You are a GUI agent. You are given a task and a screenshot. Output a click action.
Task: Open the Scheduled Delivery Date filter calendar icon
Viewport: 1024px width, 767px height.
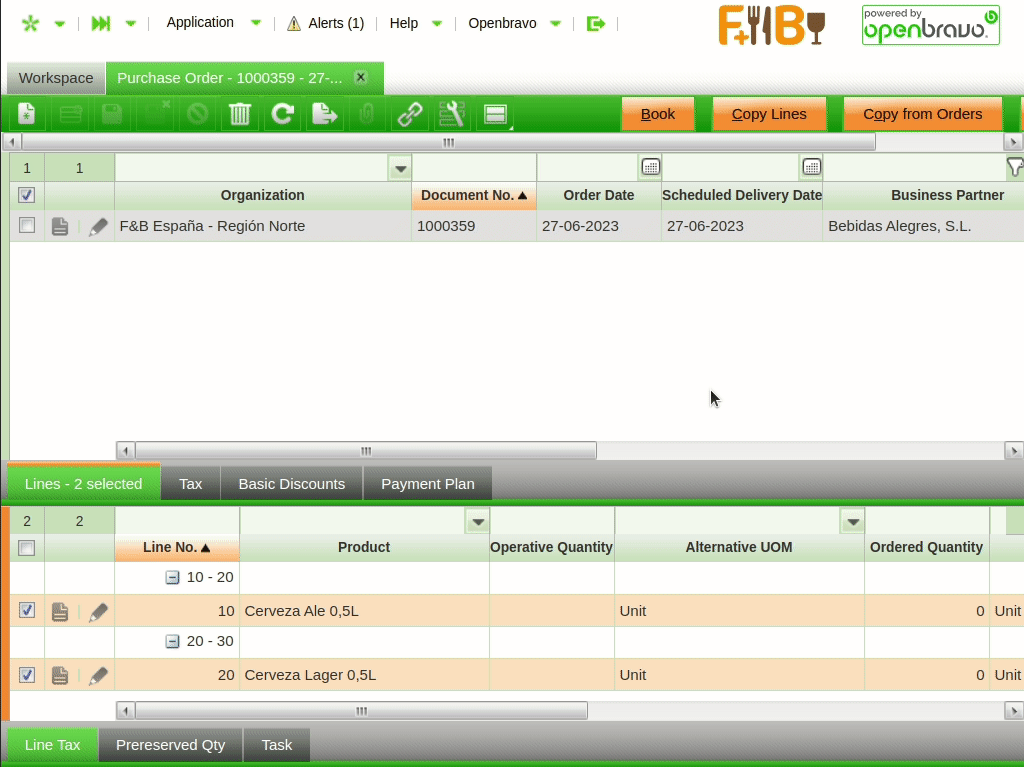(811, 167)
